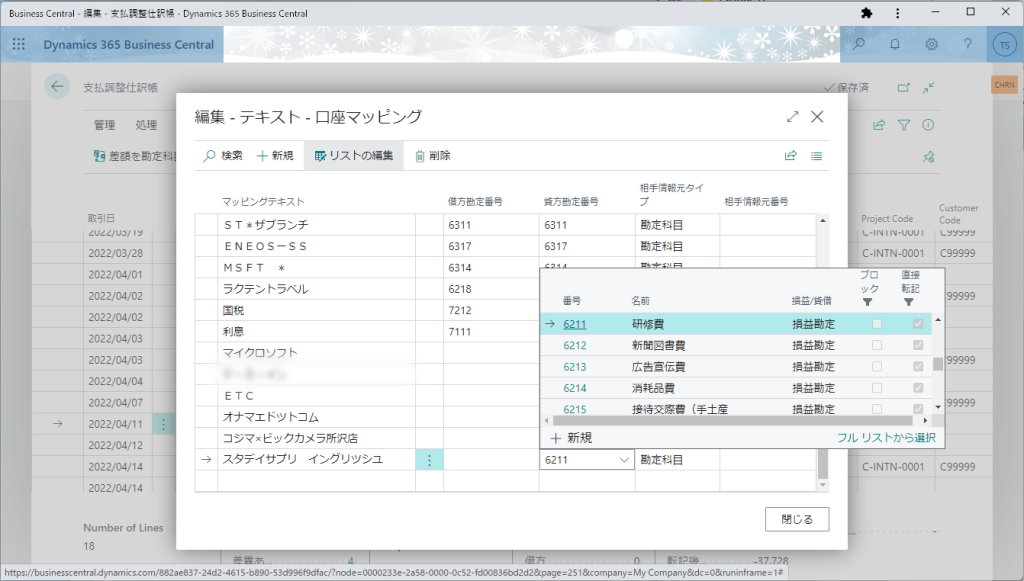The image size is (1024, 581).
Task: Open the TS user account avatar
Action: click(1004, 45)
